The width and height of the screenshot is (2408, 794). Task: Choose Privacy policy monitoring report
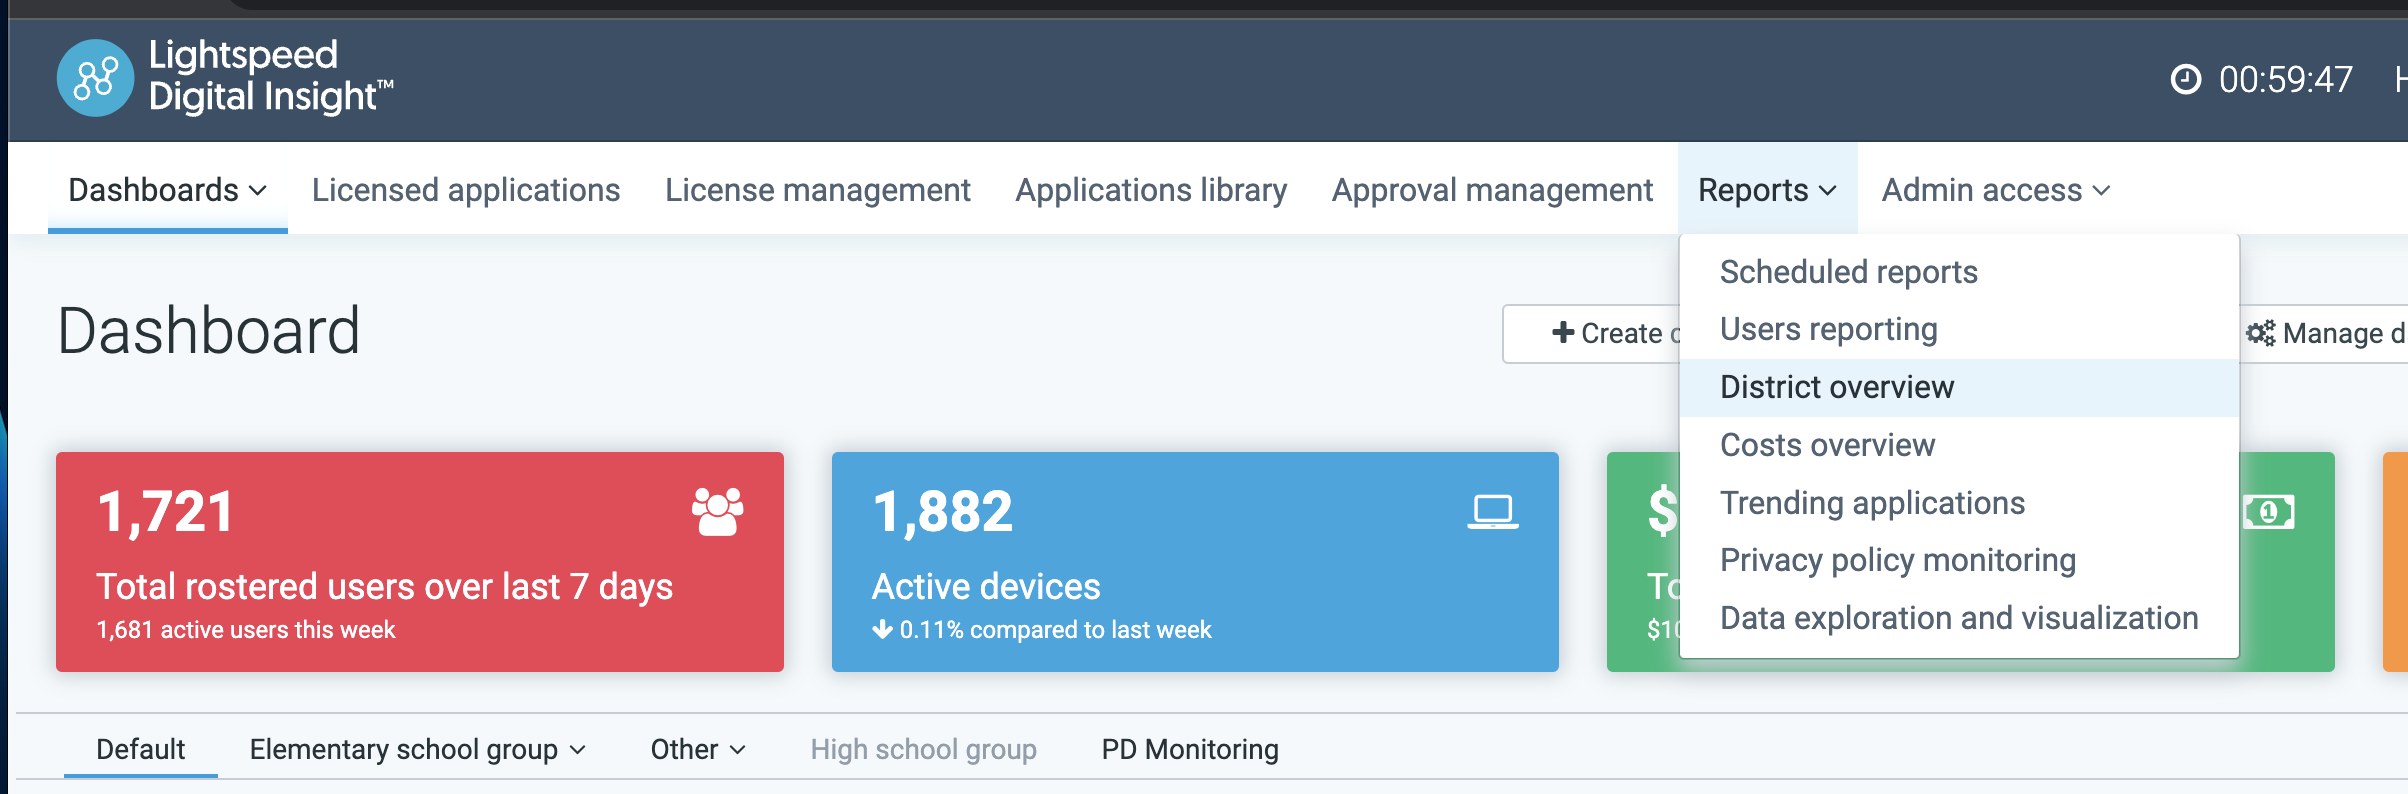click(1897, 560)
